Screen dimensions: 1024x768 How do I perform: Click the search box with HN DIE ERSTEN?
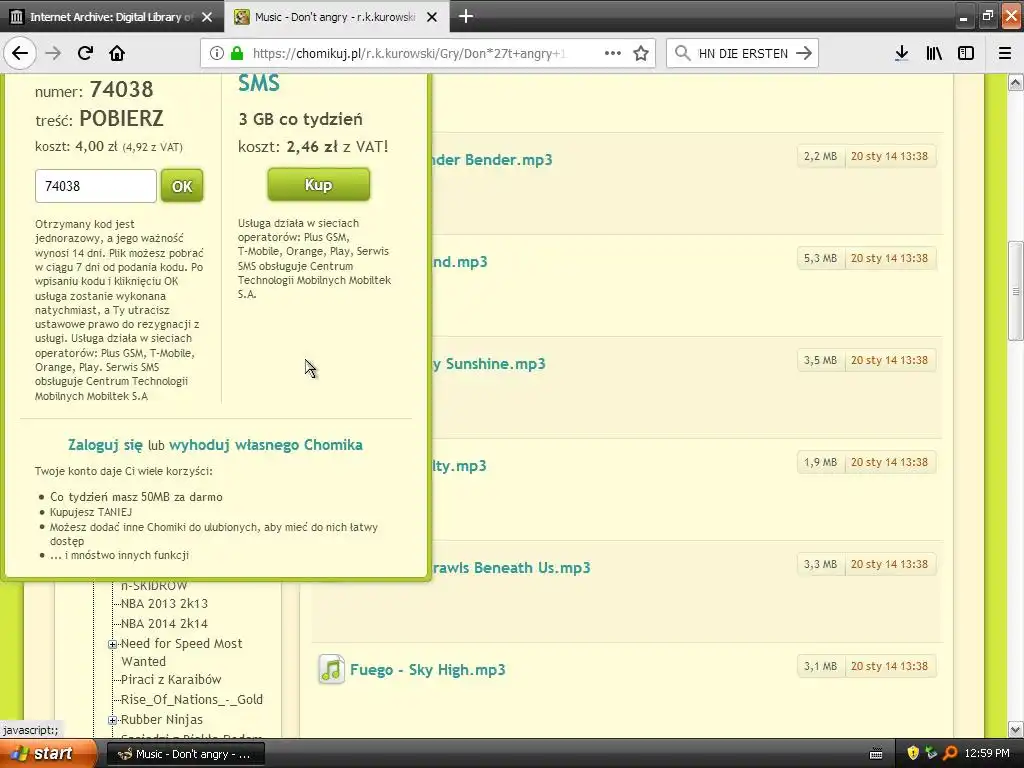click(742, 54)
